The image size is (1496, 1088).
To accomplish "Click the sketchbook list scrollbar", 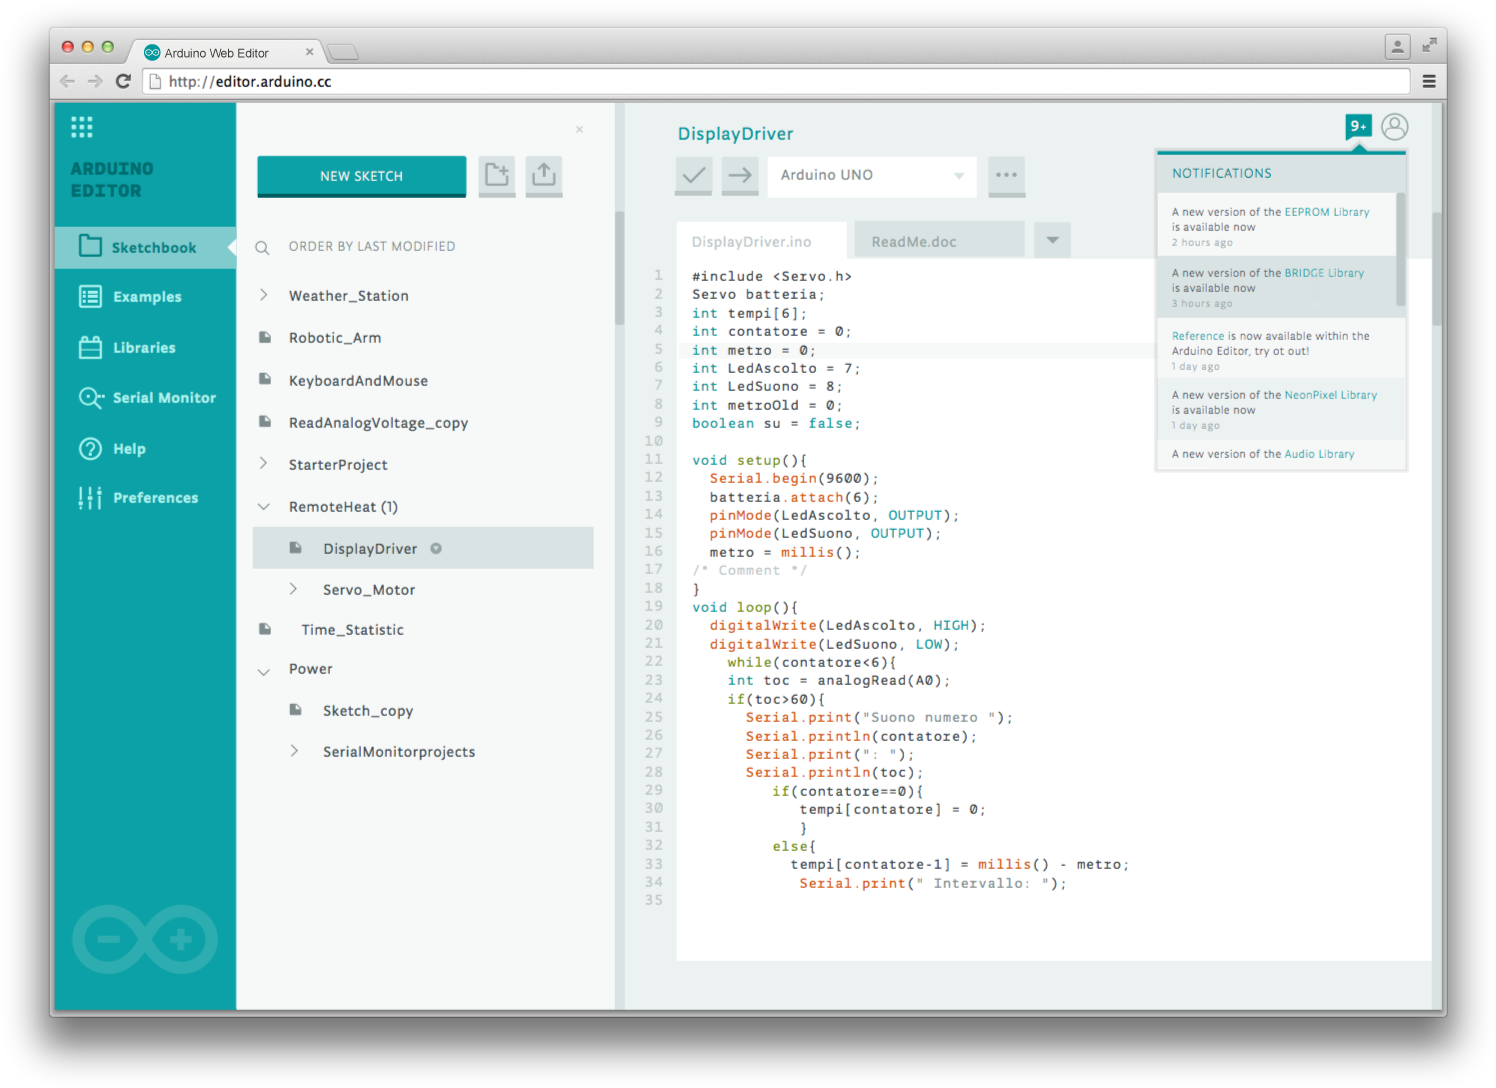I will [x=619, y=268].
